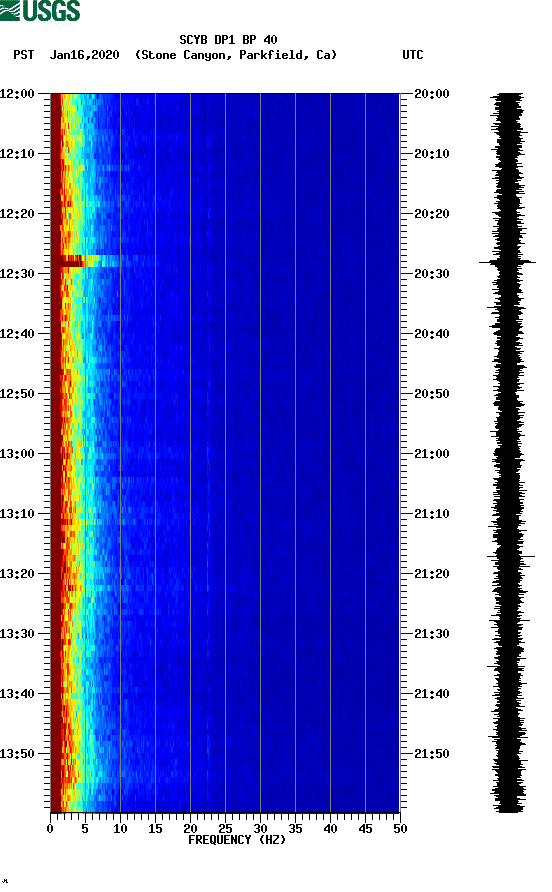Click the 25 Hz frequency axis label
Viewport: 552px width, 892px height.
[225, 828]
